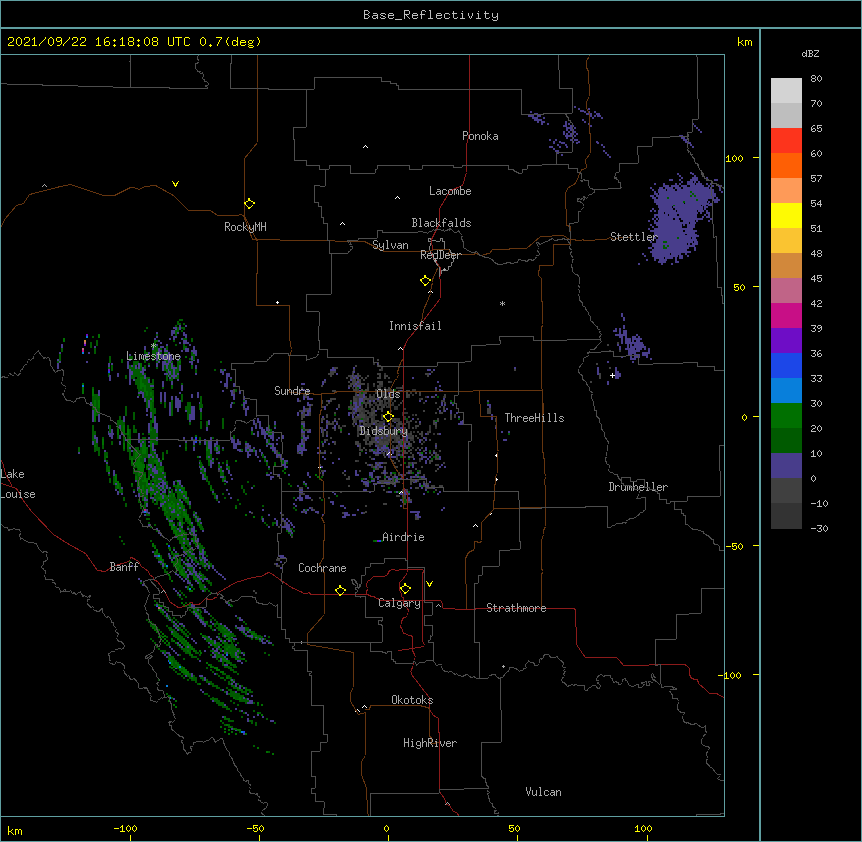Click the large purple echo near Stettler
Viewport: 862px width, 842px height.
677,220
